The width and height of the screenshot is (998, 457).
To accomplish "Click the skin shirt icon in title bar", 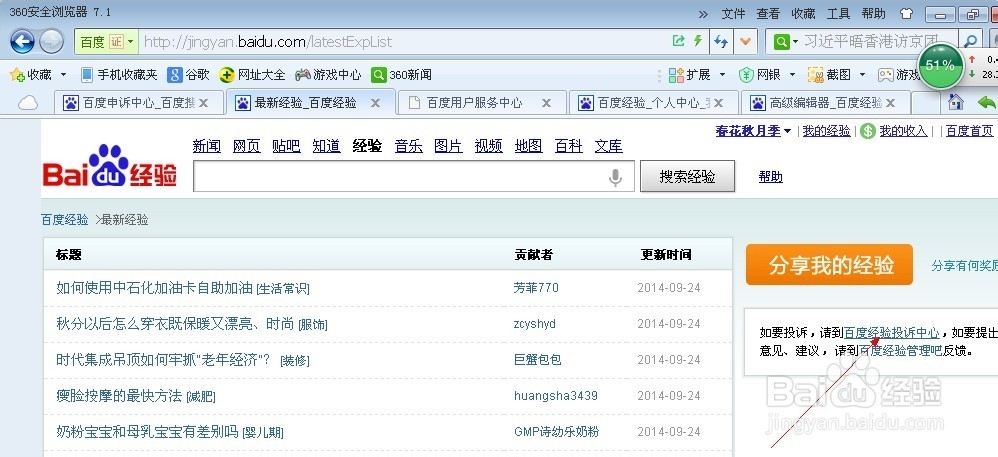I will pyautogui.click(x=906, y=13).
